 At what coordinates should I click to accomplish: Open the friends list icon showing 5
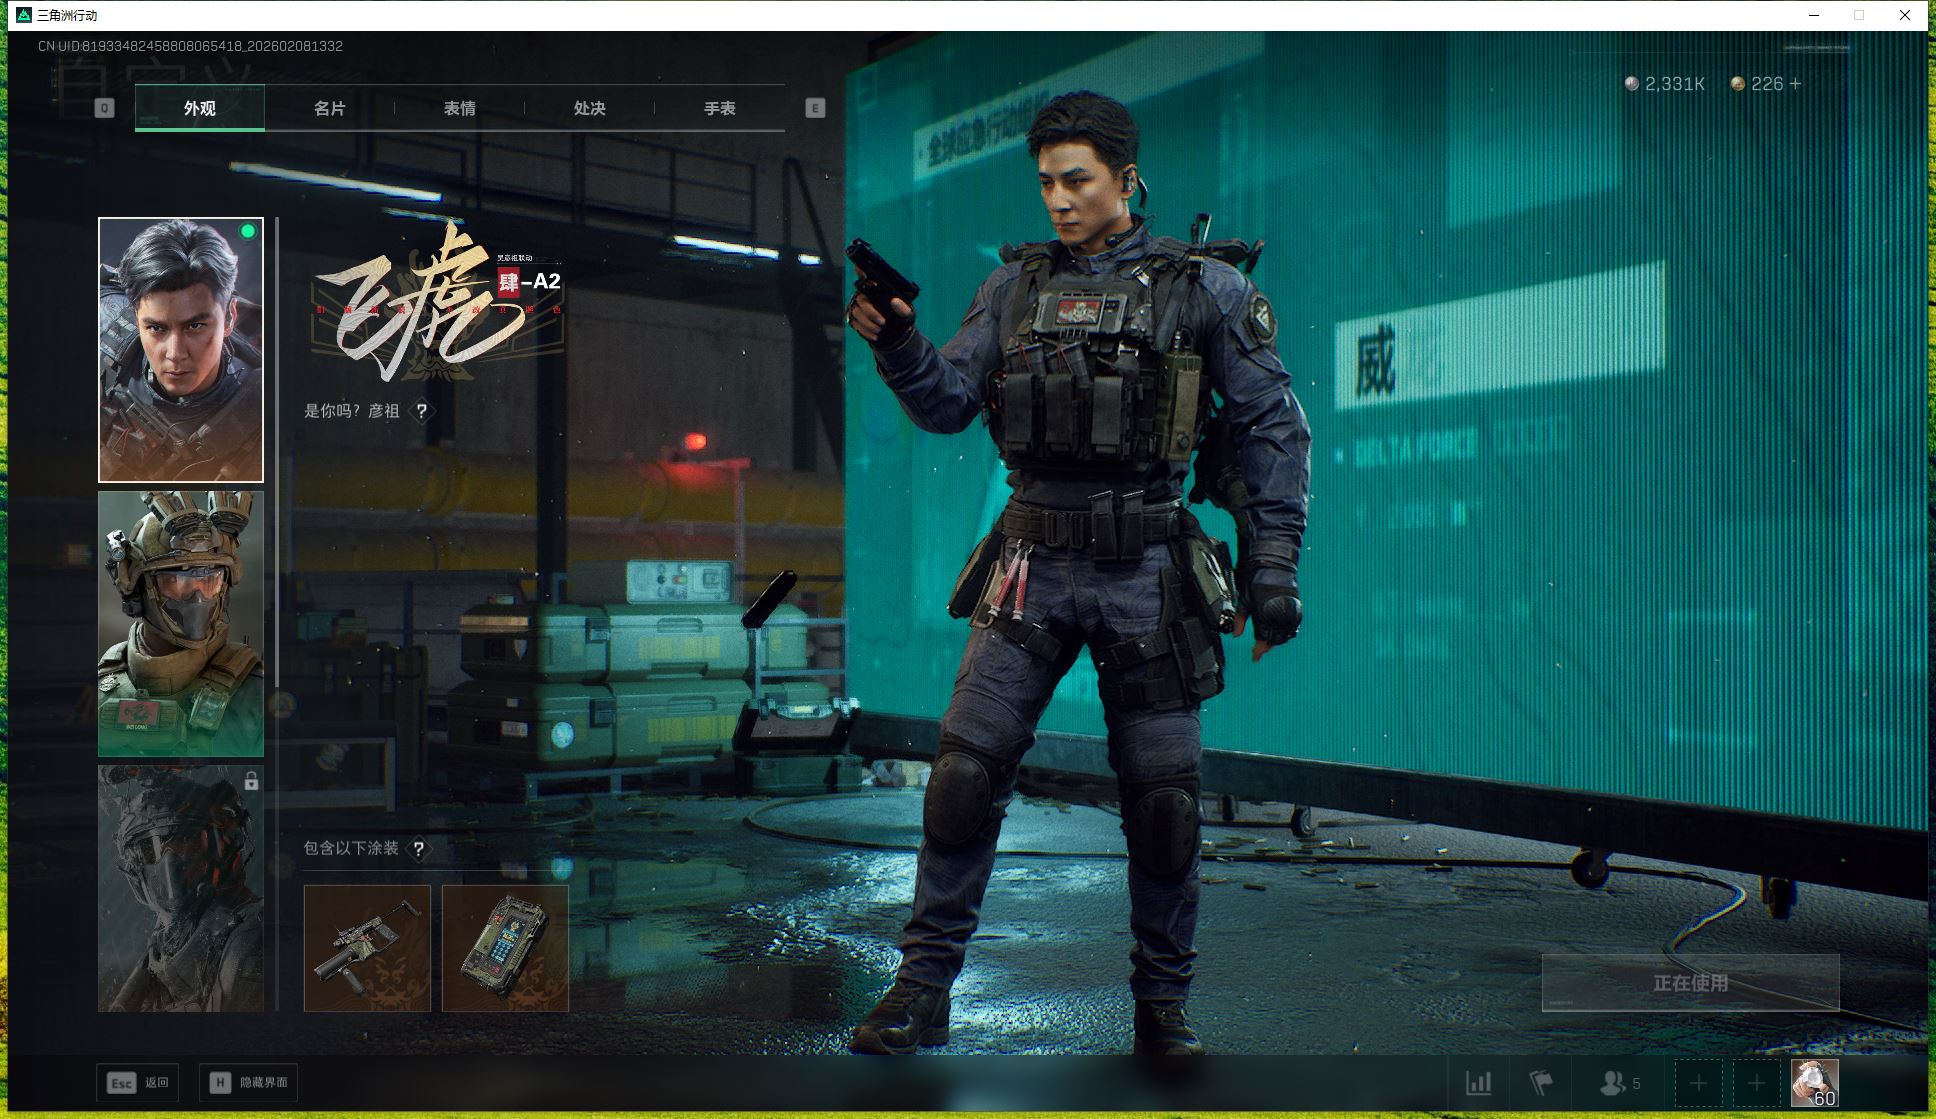point(1620,1083)
